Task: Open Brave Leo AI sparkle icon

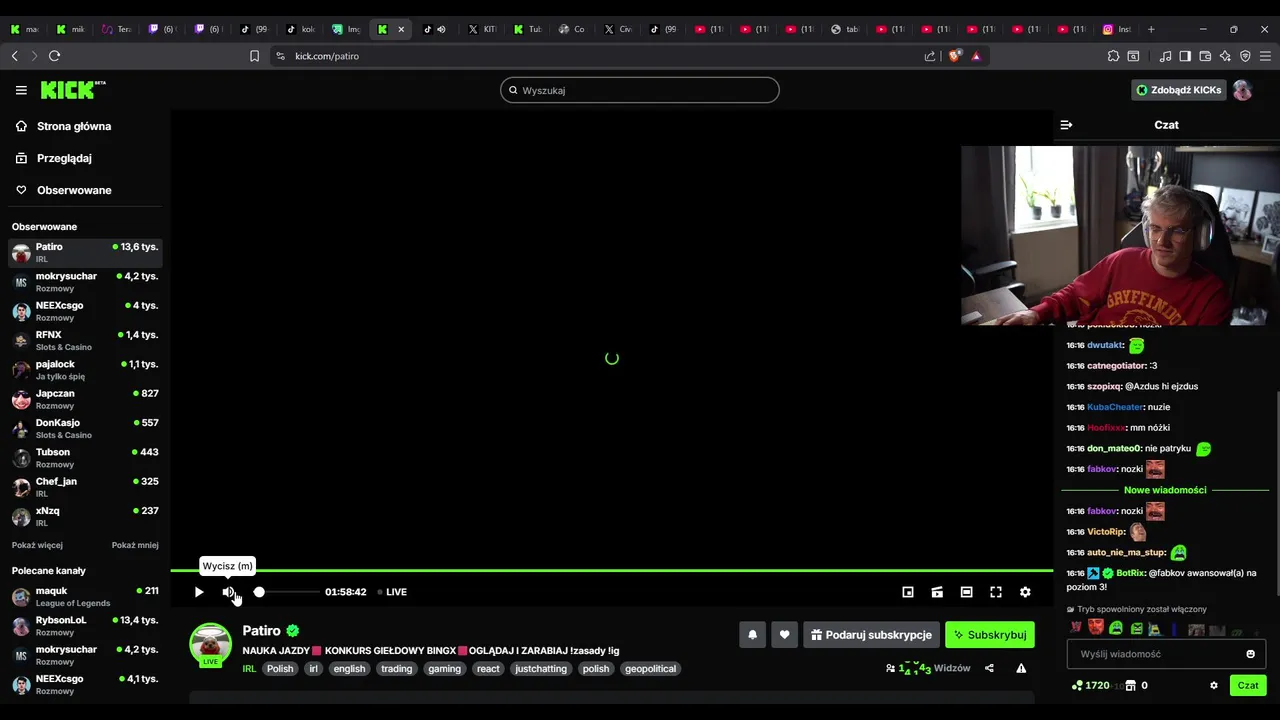Action: coord(1225,56)
